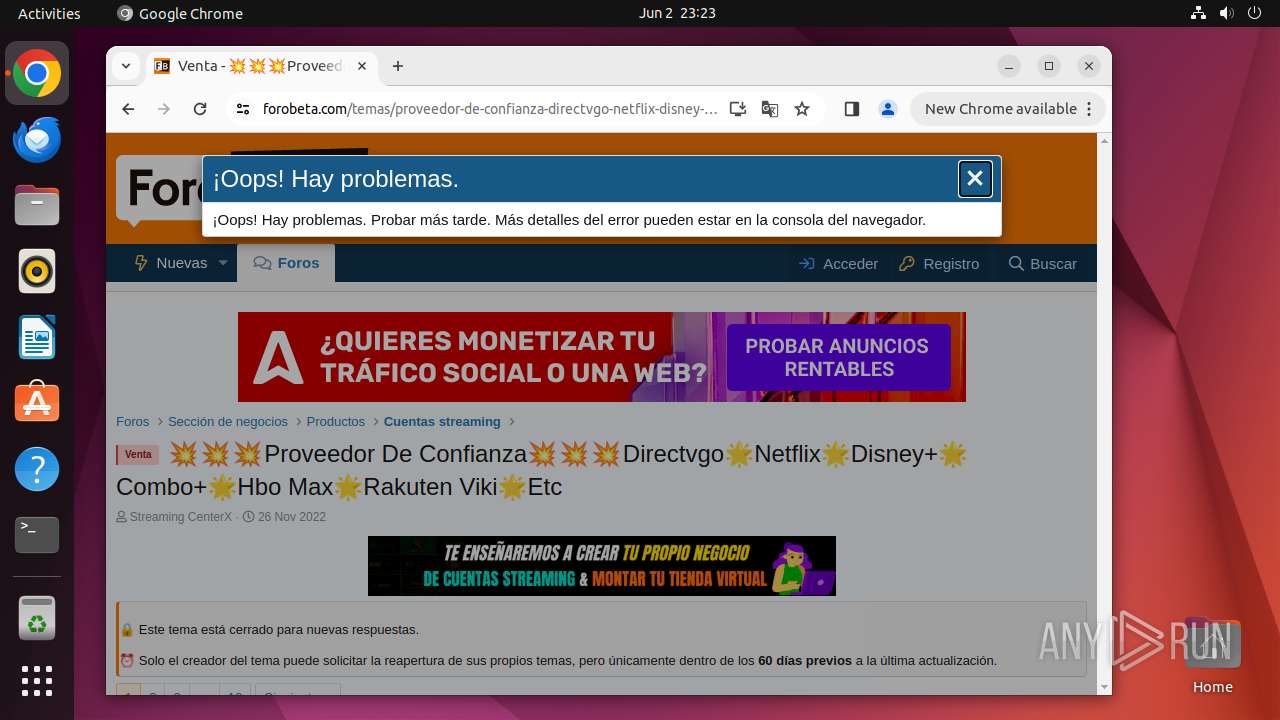Open Trash from the dock
The height and width of the screenshot is (720, 1280).
pyautogui.click(x=37, y=619)
